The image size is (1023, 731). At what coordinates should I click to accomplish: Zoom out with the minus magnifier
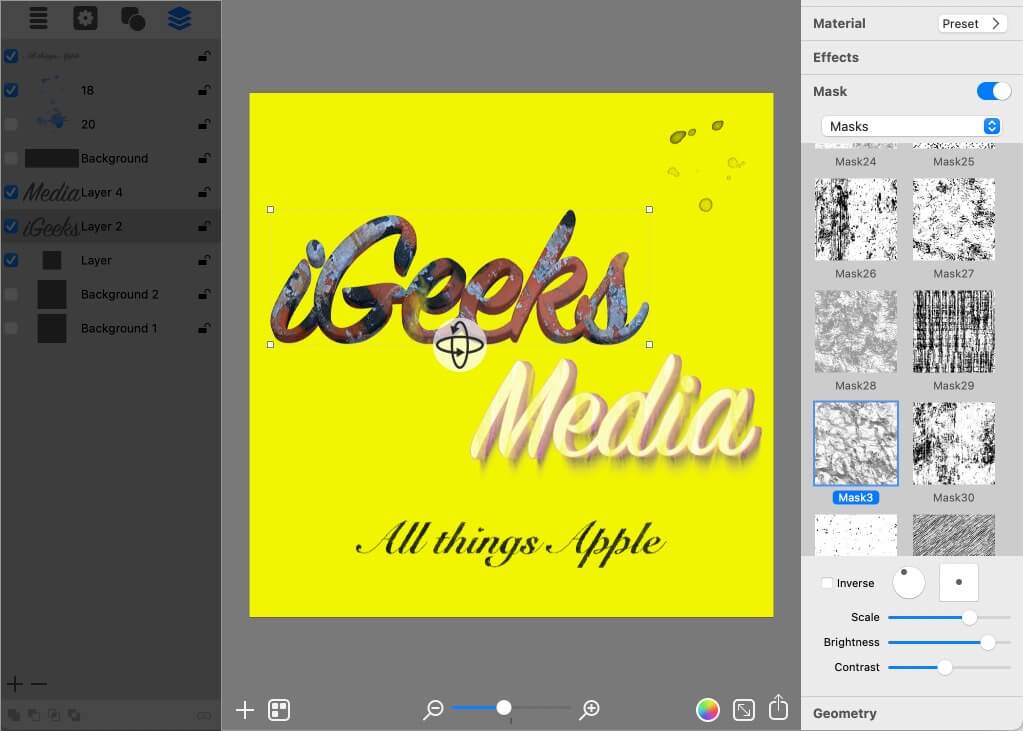(x=433, y=709)
